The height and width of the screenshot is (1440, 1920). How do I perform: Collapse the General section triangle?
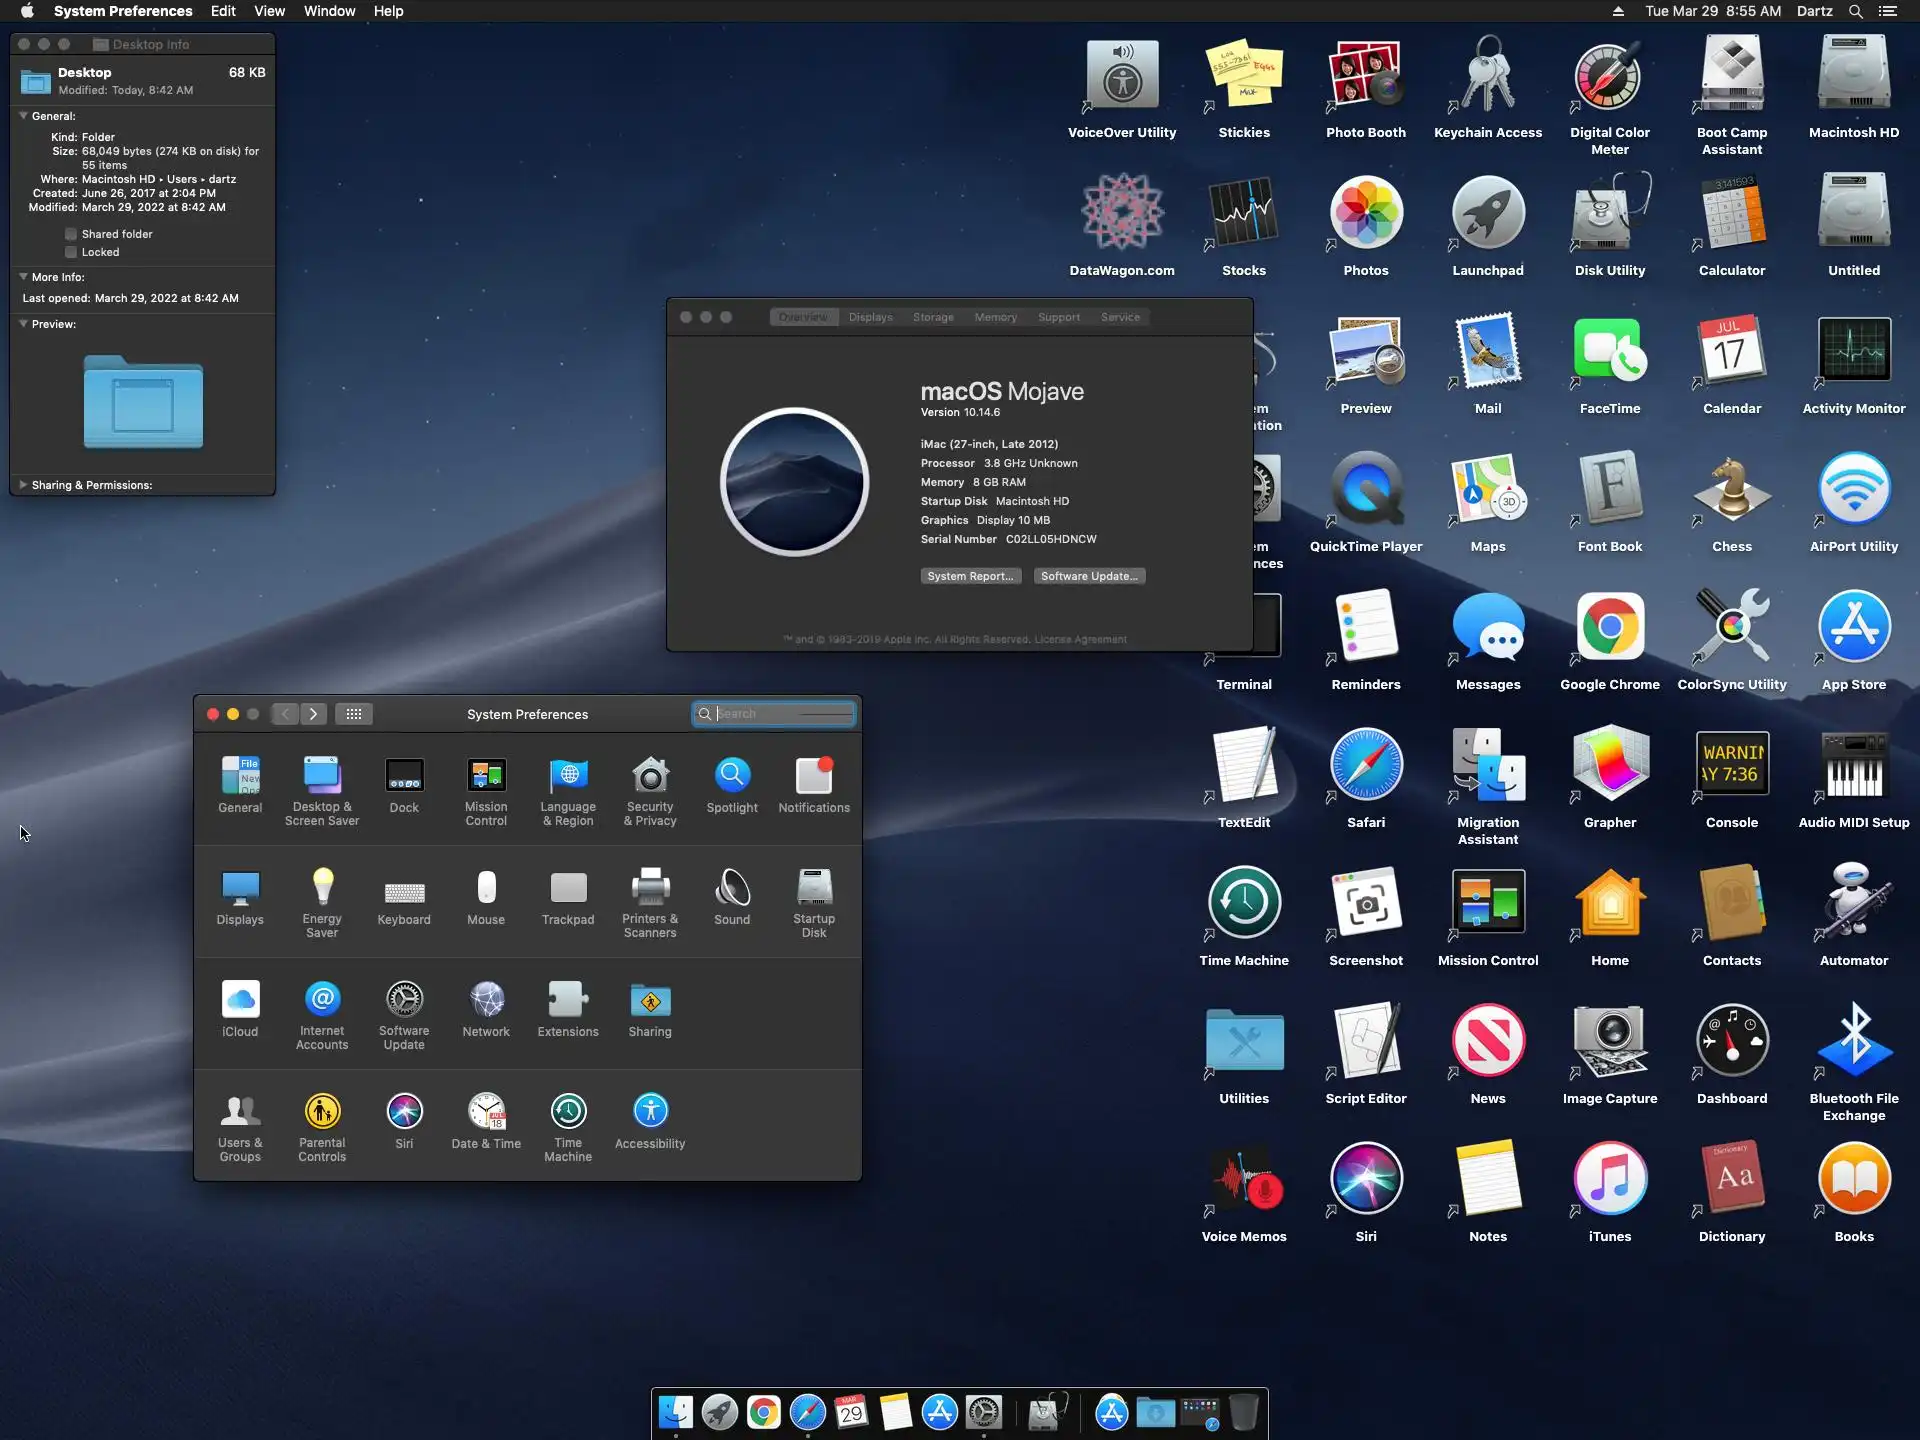click(23, 116)
